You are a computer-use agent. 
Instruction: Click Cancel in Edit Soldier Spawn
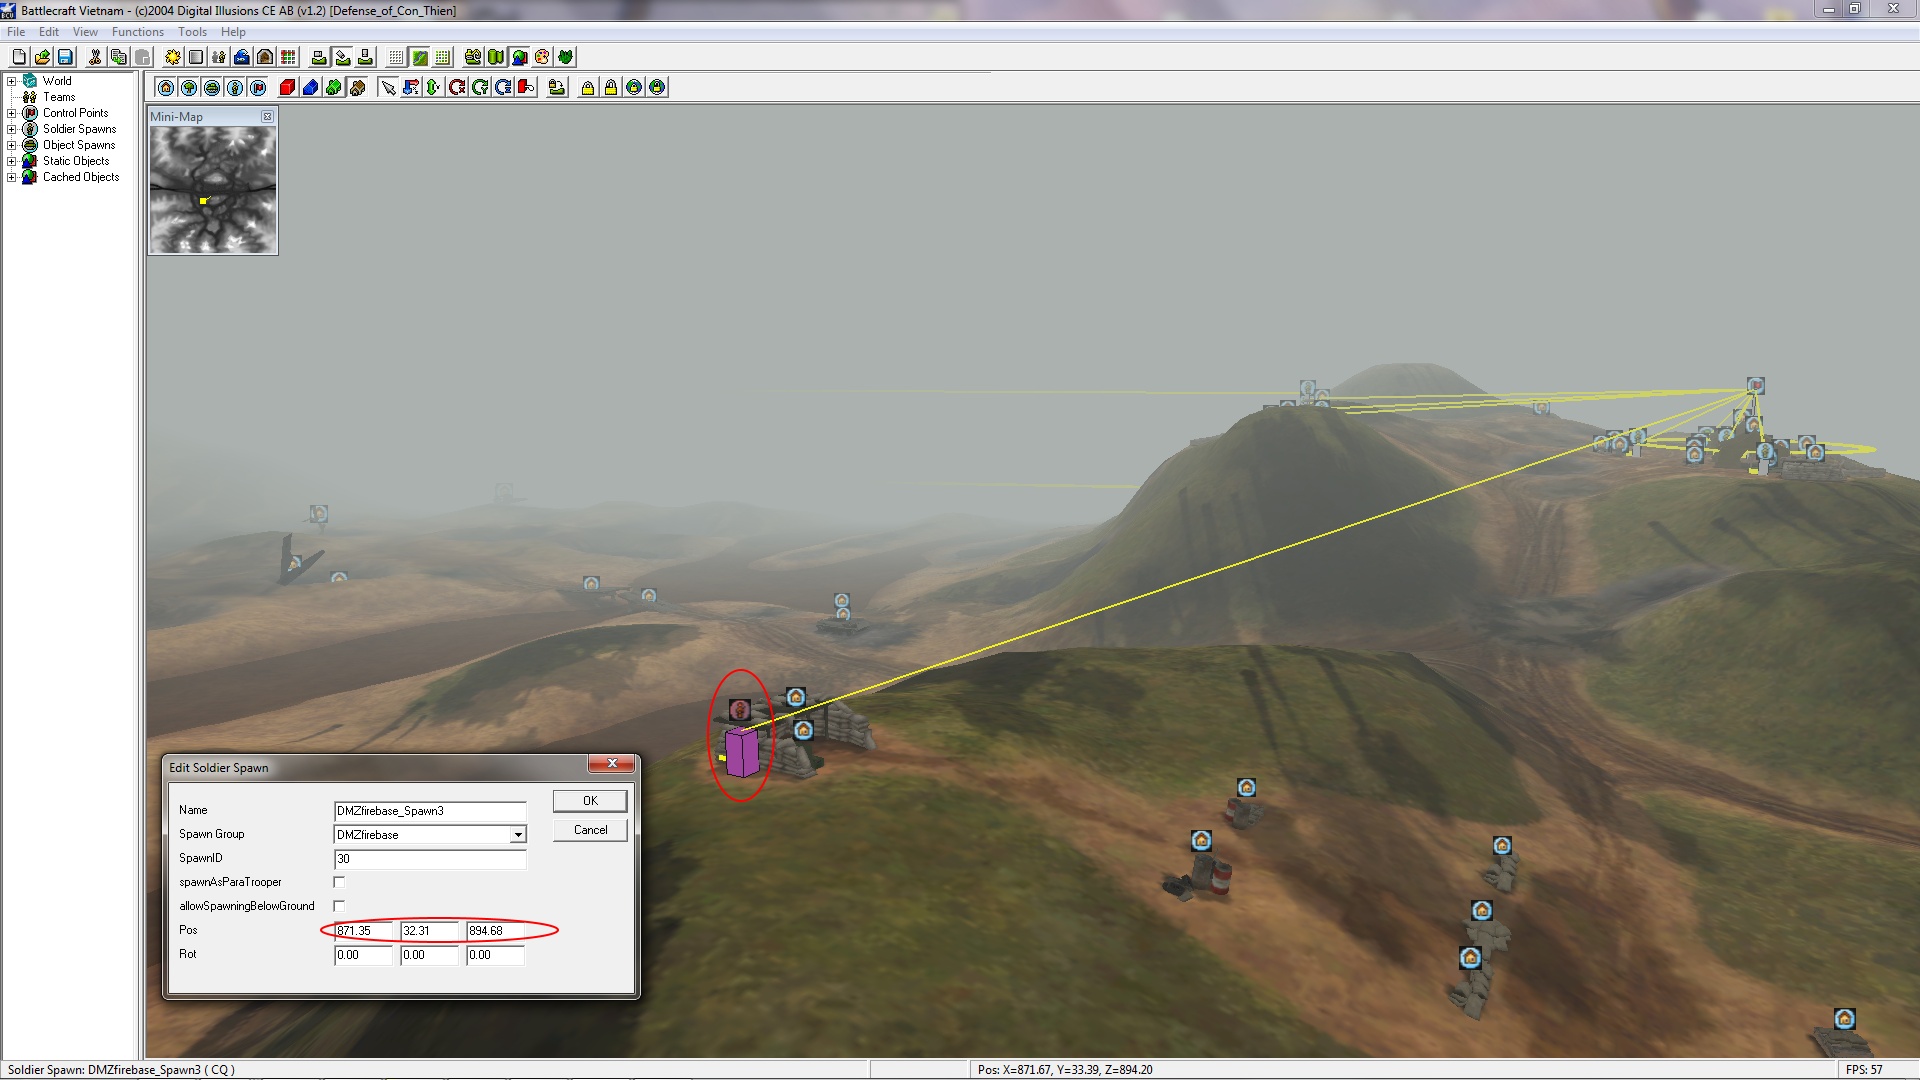tap(590, 830)
